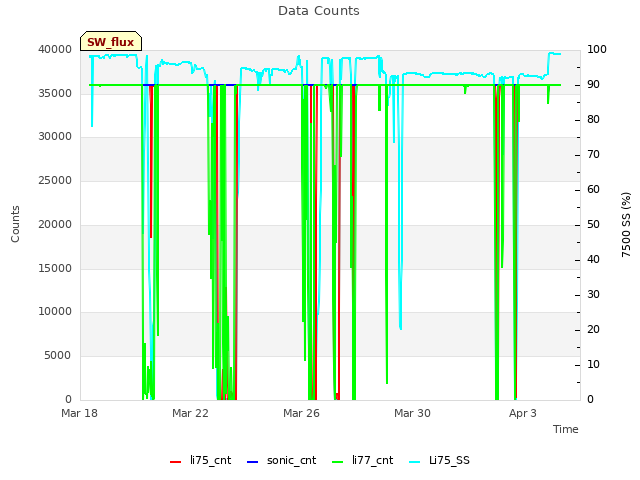Click the Mar 22 x-axis tick label
The image size is (640, 480).
pos(190,413)
